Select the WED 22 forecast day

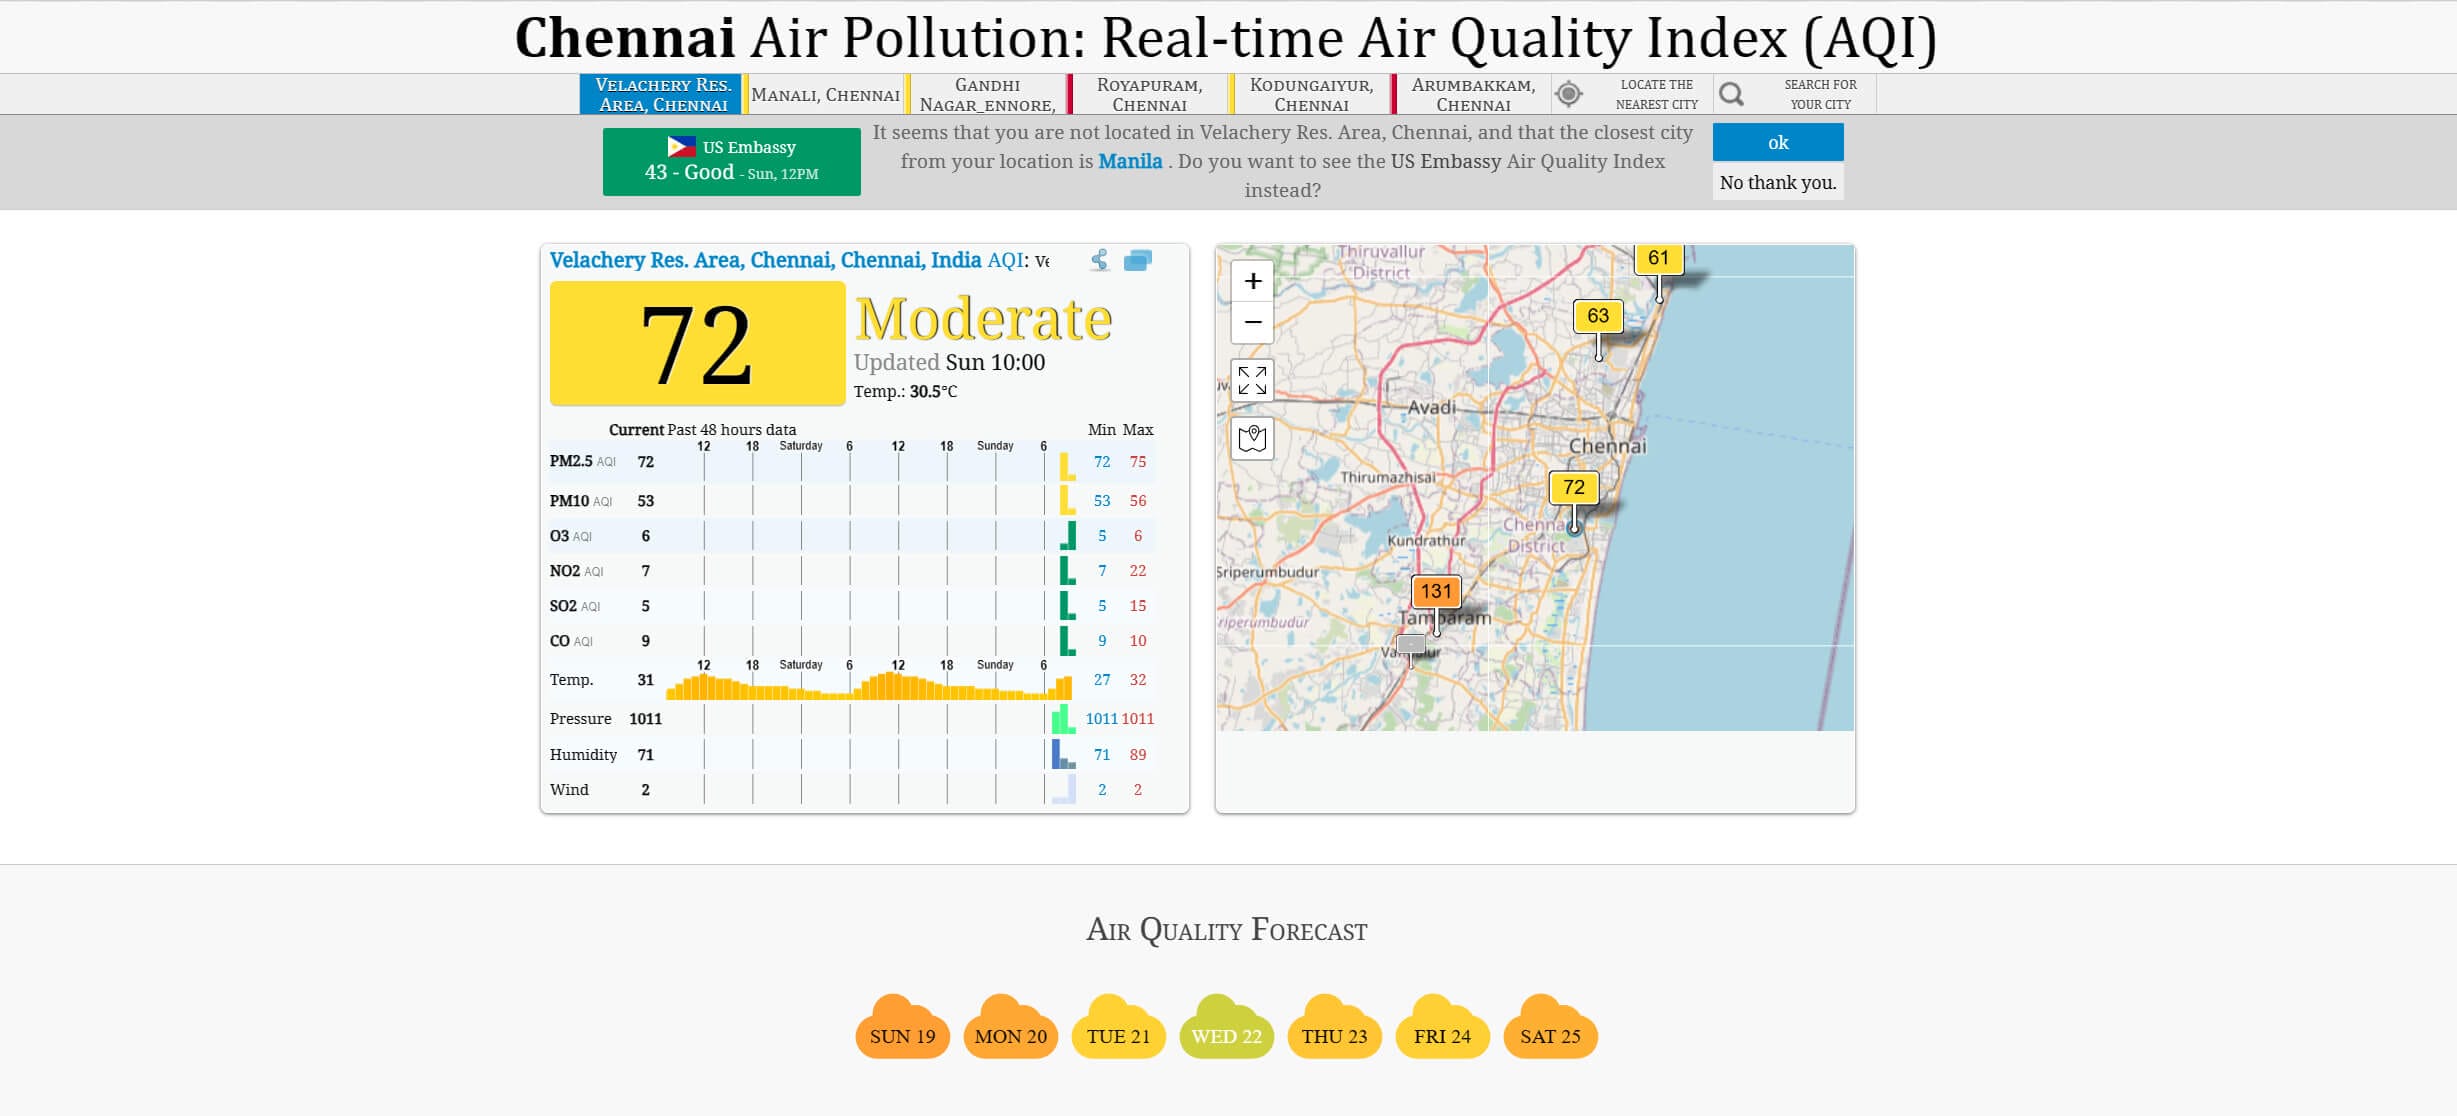(x=1226, y=1036)
